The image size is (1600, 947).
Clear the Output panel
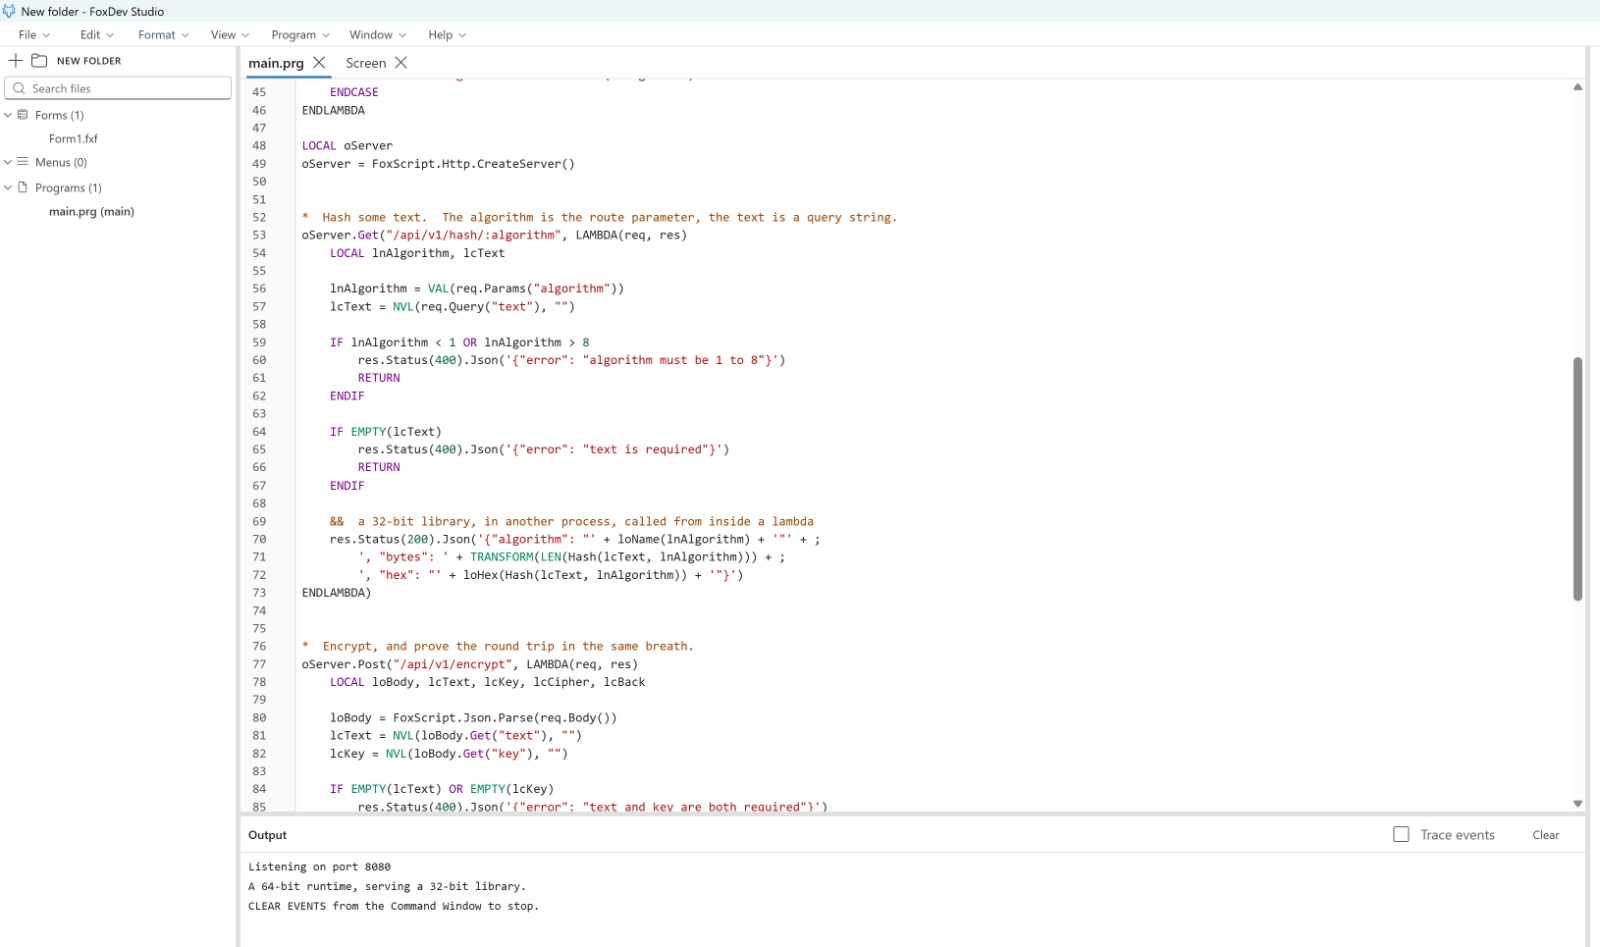[x=1545, y=835]
